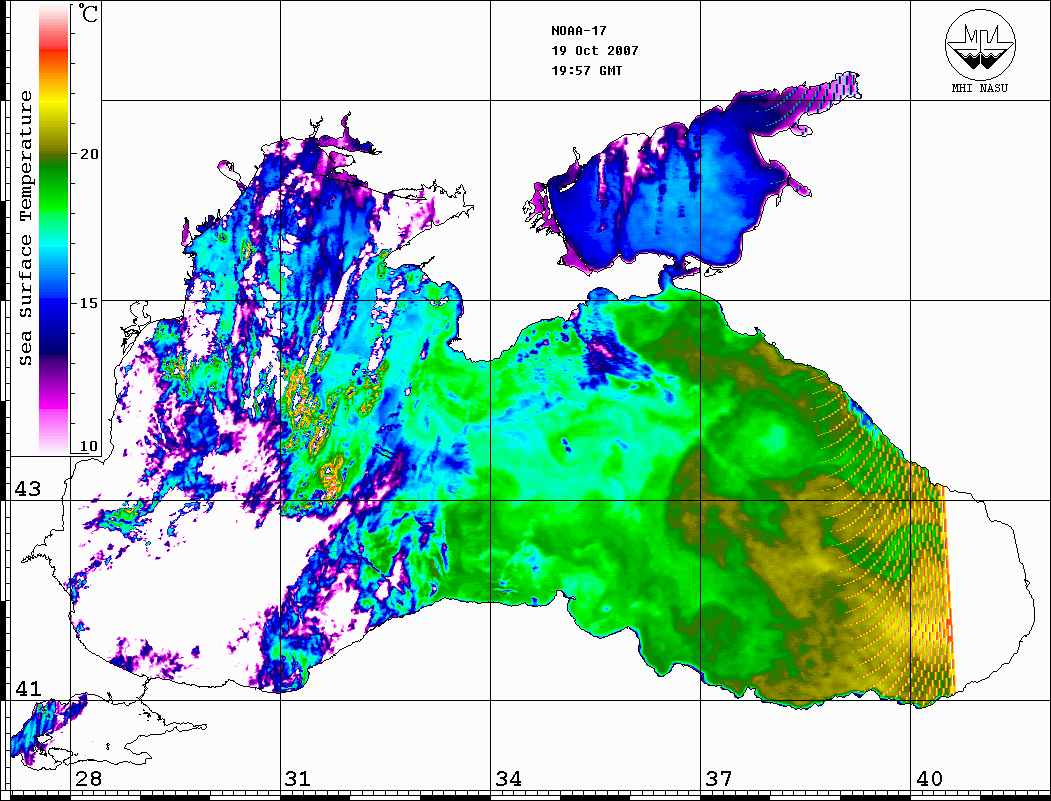The height and width of the screenshot is (801, 1051).
Task: Click the '19:57 GMT' time text
Action: (586, 71)
